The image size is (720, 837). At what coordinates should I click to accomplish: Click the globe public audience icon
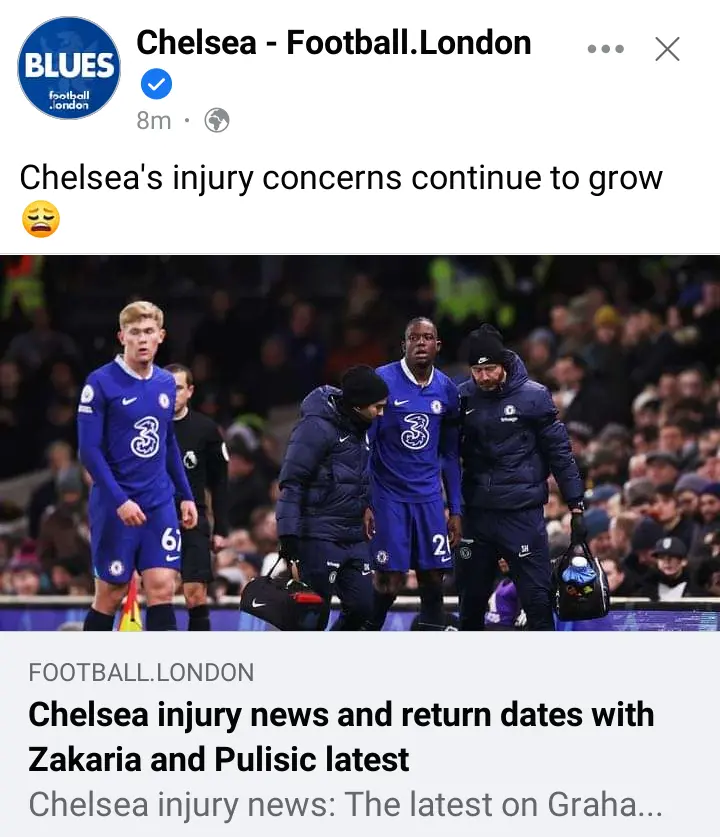point(217,121)
